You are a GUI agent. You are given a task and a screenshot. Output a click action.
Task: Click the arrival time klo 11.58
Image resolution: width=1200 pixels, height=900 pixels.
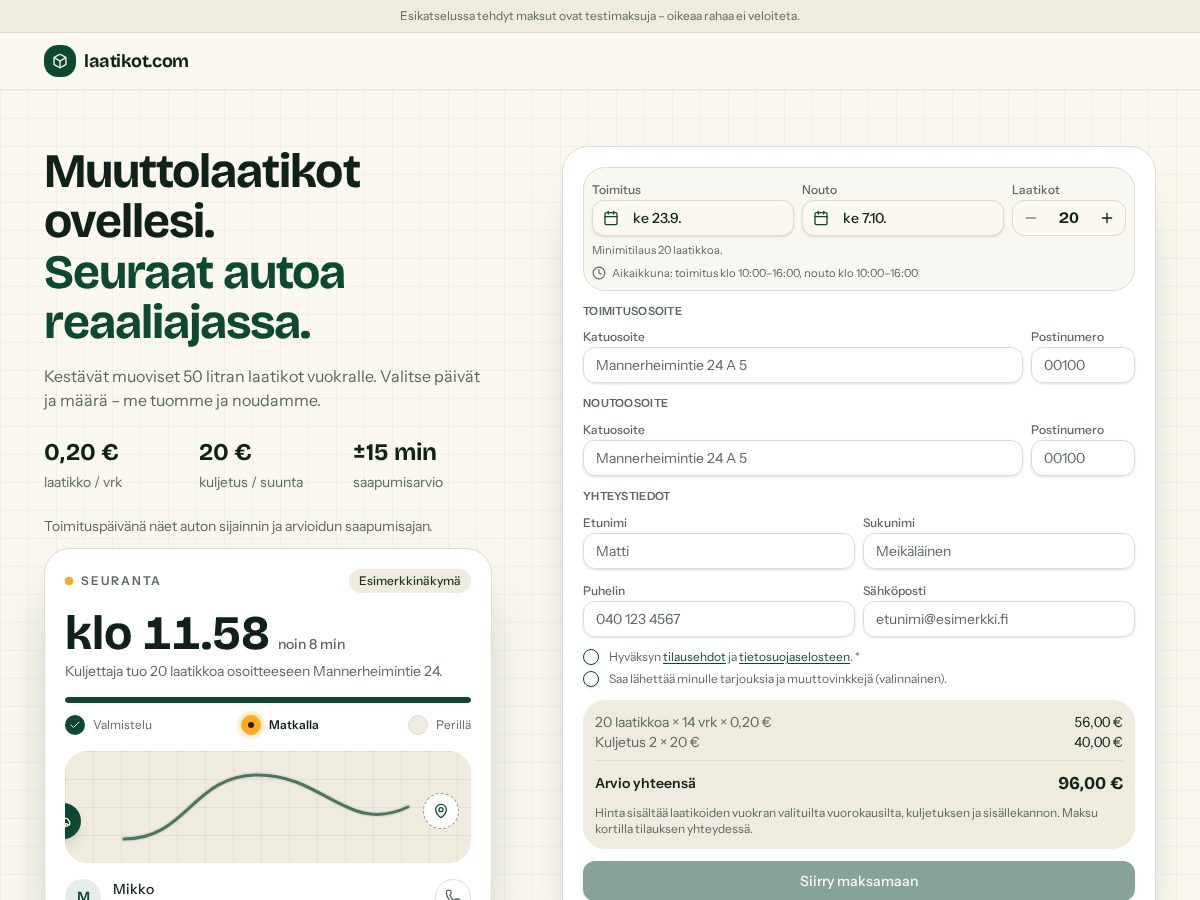[167, 633]
